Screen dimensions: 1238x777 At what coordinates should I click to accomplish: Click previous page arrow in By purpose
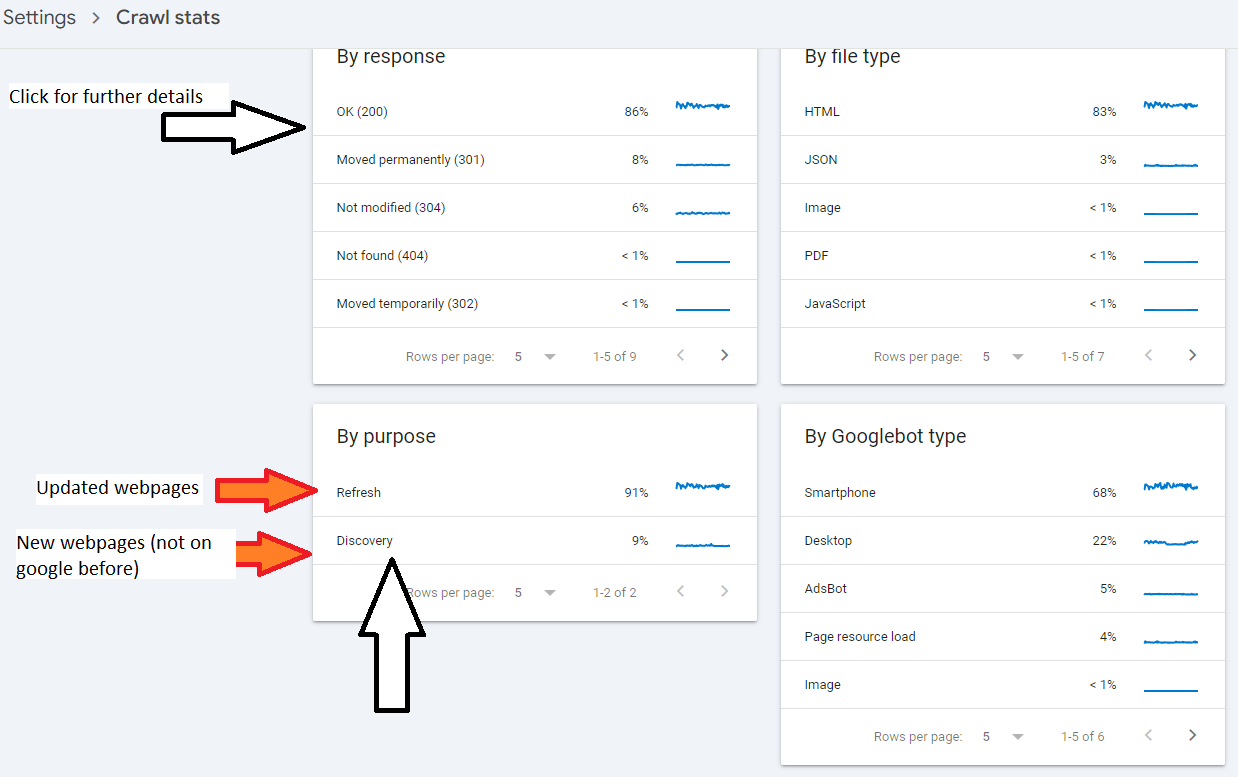(681, 592)
